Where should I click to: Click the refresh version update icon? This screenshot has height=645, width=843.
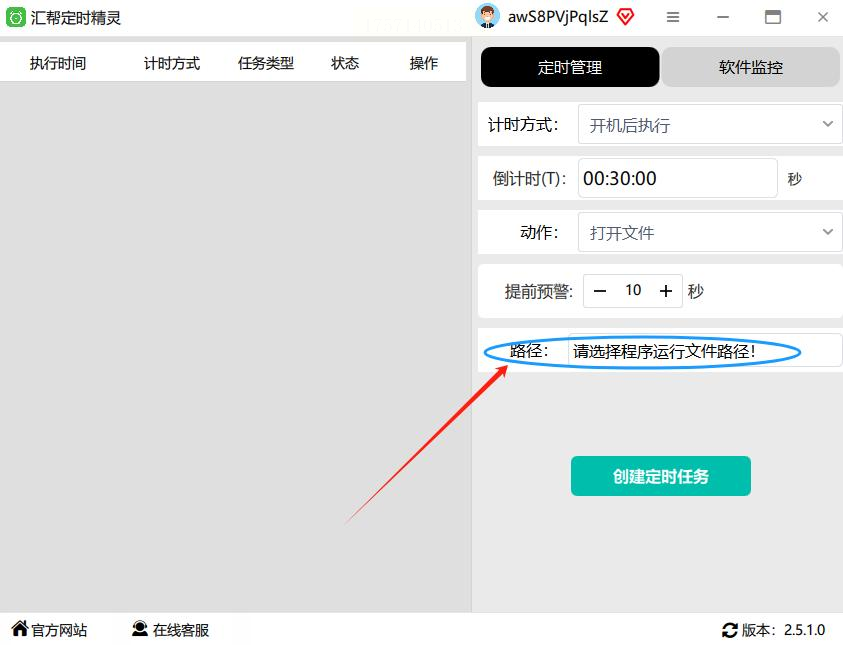point(730,630)
